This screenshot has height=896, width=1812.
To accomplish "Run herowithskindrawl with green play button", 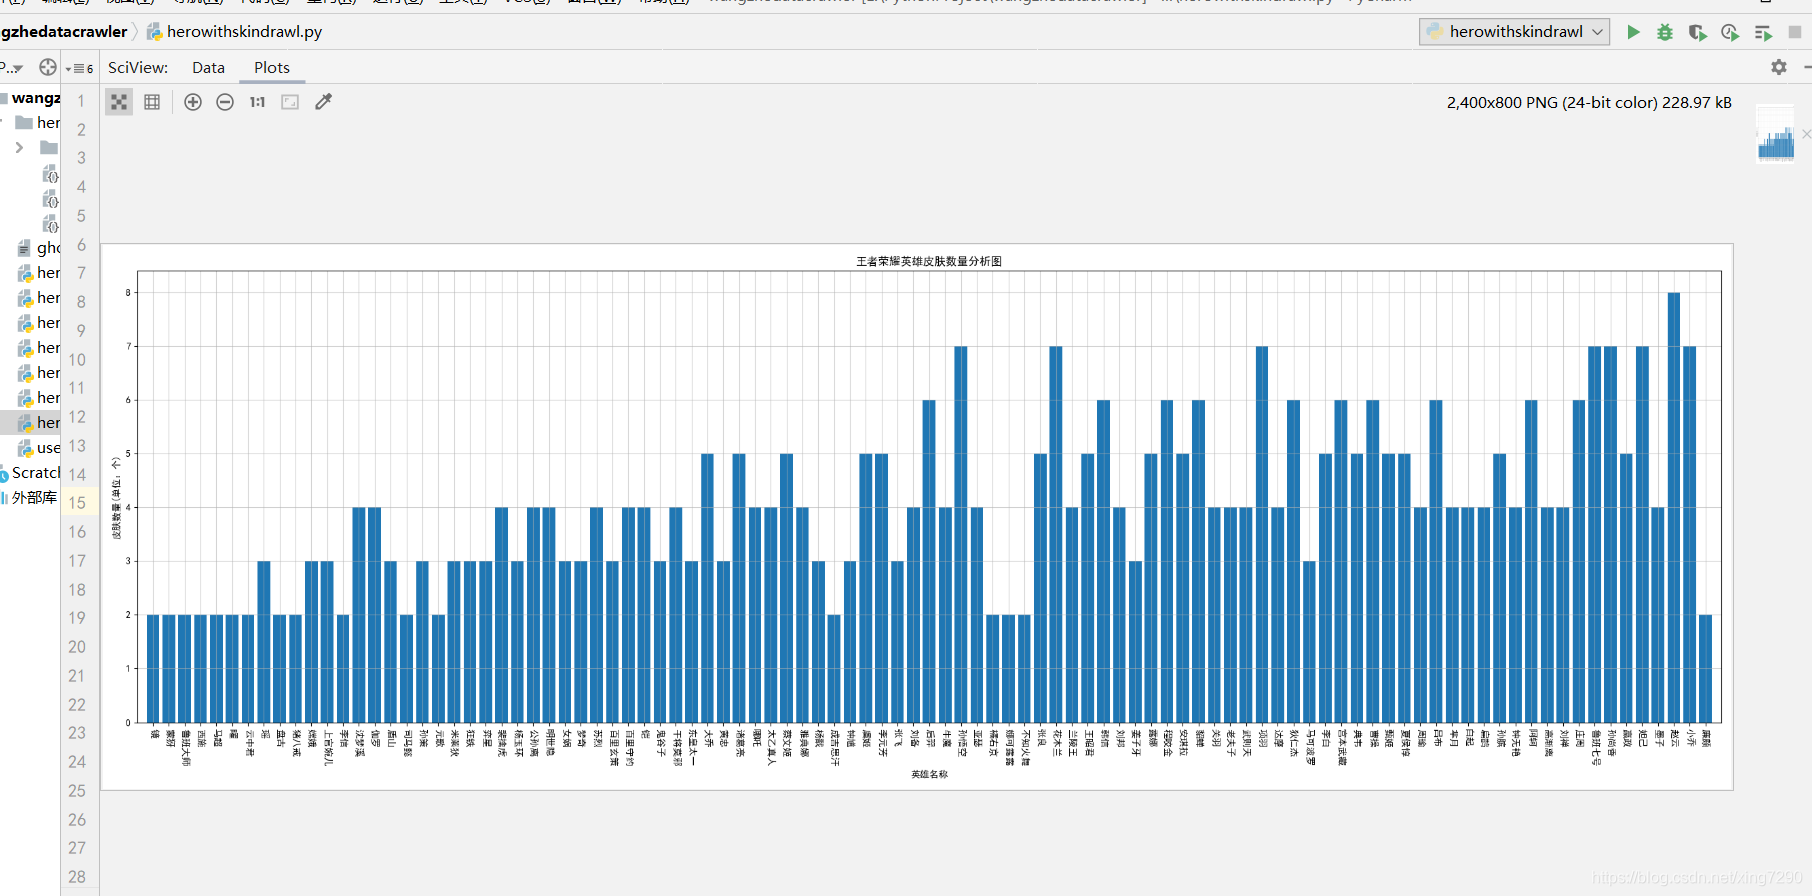I will pos(1633,32).
